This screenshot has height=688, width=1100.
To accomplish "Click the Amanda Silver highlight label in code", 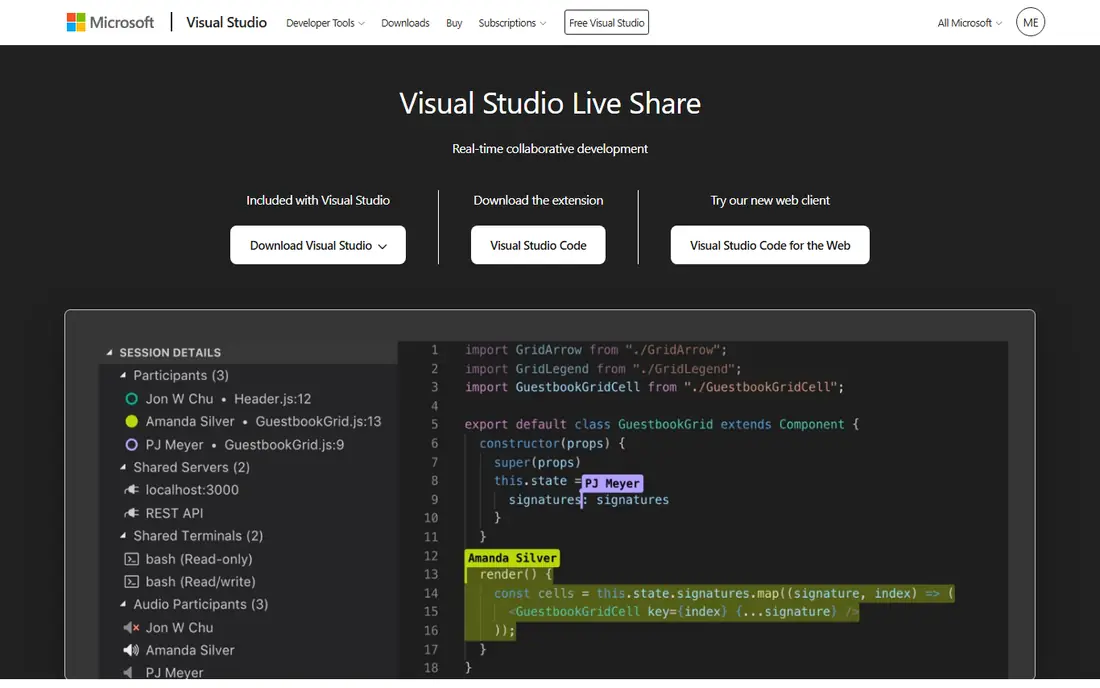I will pos(512,558).
